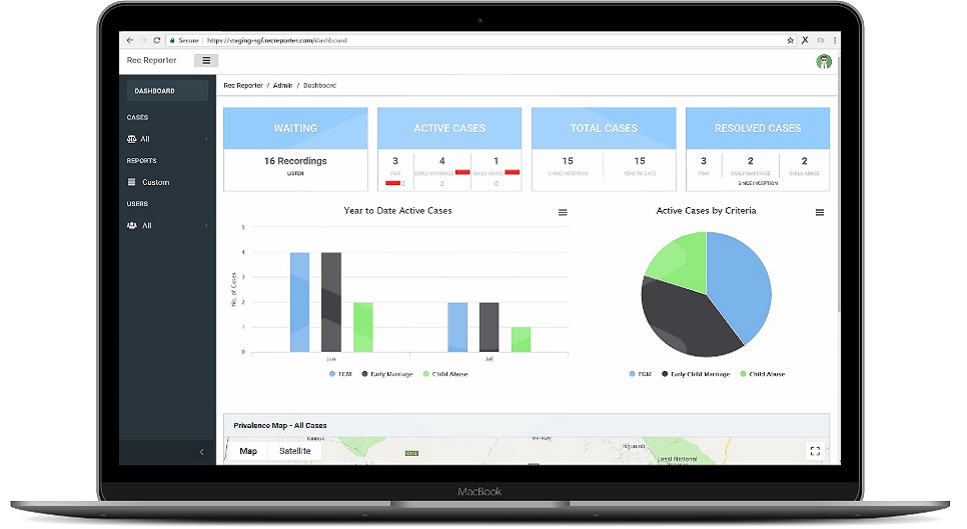Click the green Child Abuse bar for July
967x529 pixels.
click(521, 340)
